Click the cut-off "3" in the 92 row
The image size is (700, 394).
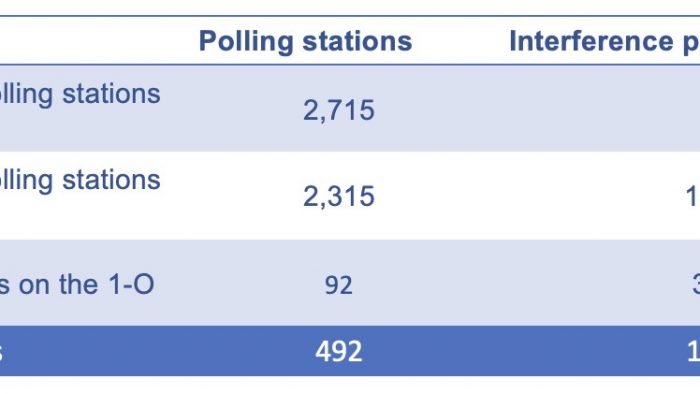click(x=696, y=285)
